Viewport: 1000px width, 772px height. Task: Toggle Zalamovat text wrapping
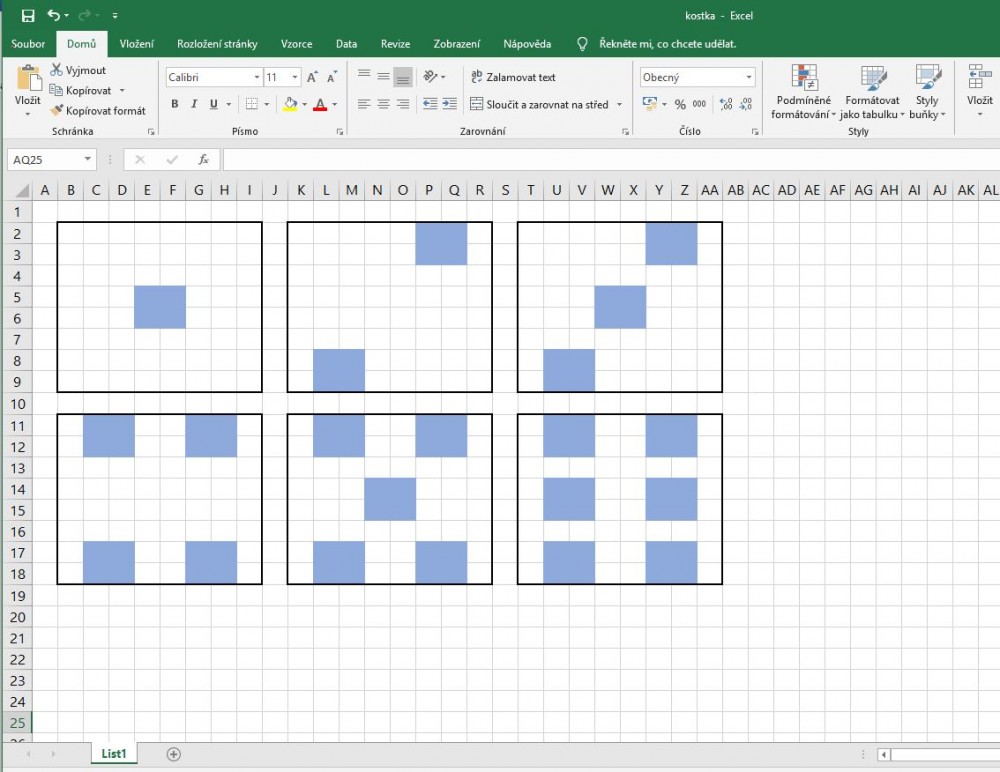[x=512, y=77]
